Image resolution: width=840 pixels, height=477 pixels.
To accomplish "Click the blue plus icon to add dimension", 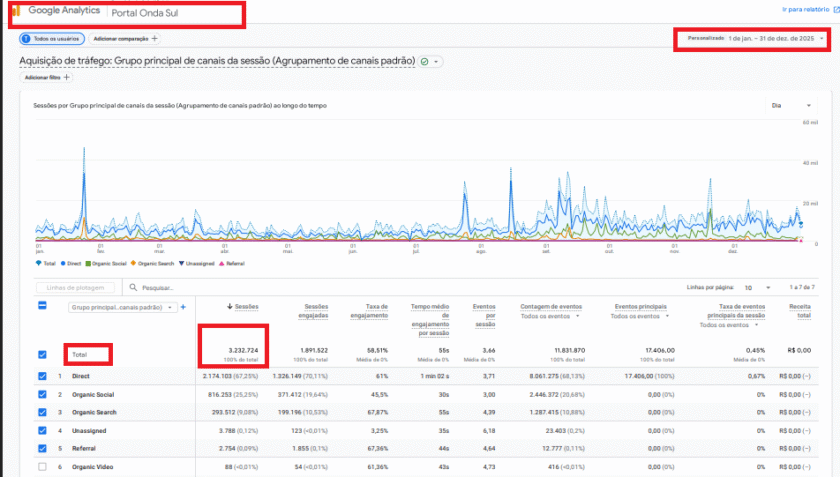I will [x=183, y=307].
